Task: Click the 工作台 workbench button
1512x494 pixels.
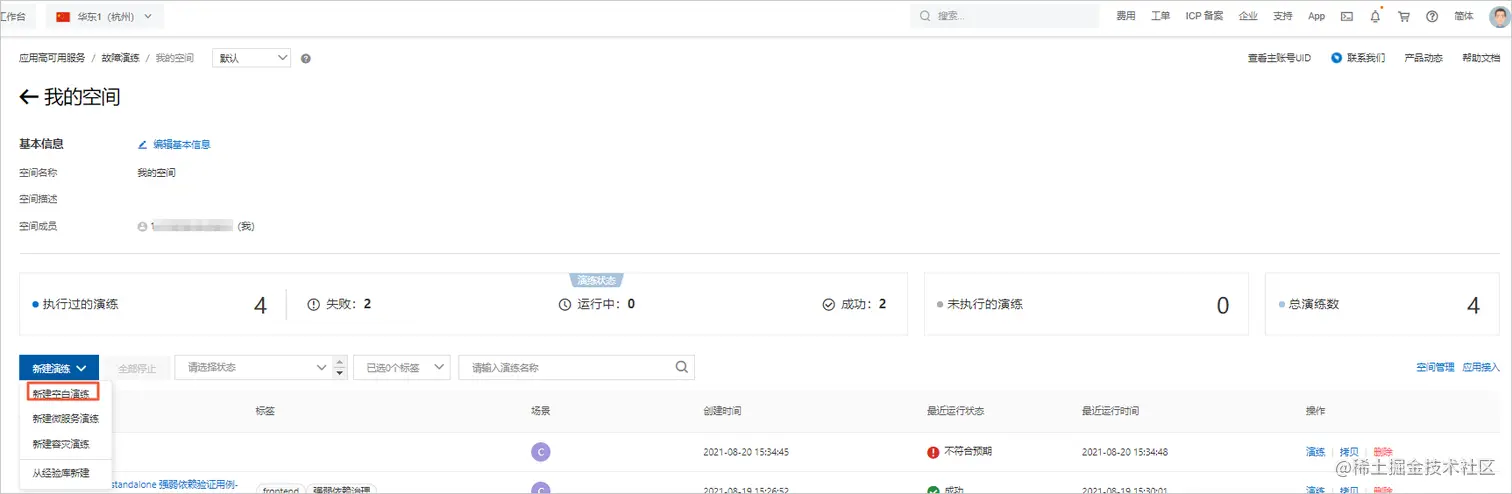Action: point(14,16)
